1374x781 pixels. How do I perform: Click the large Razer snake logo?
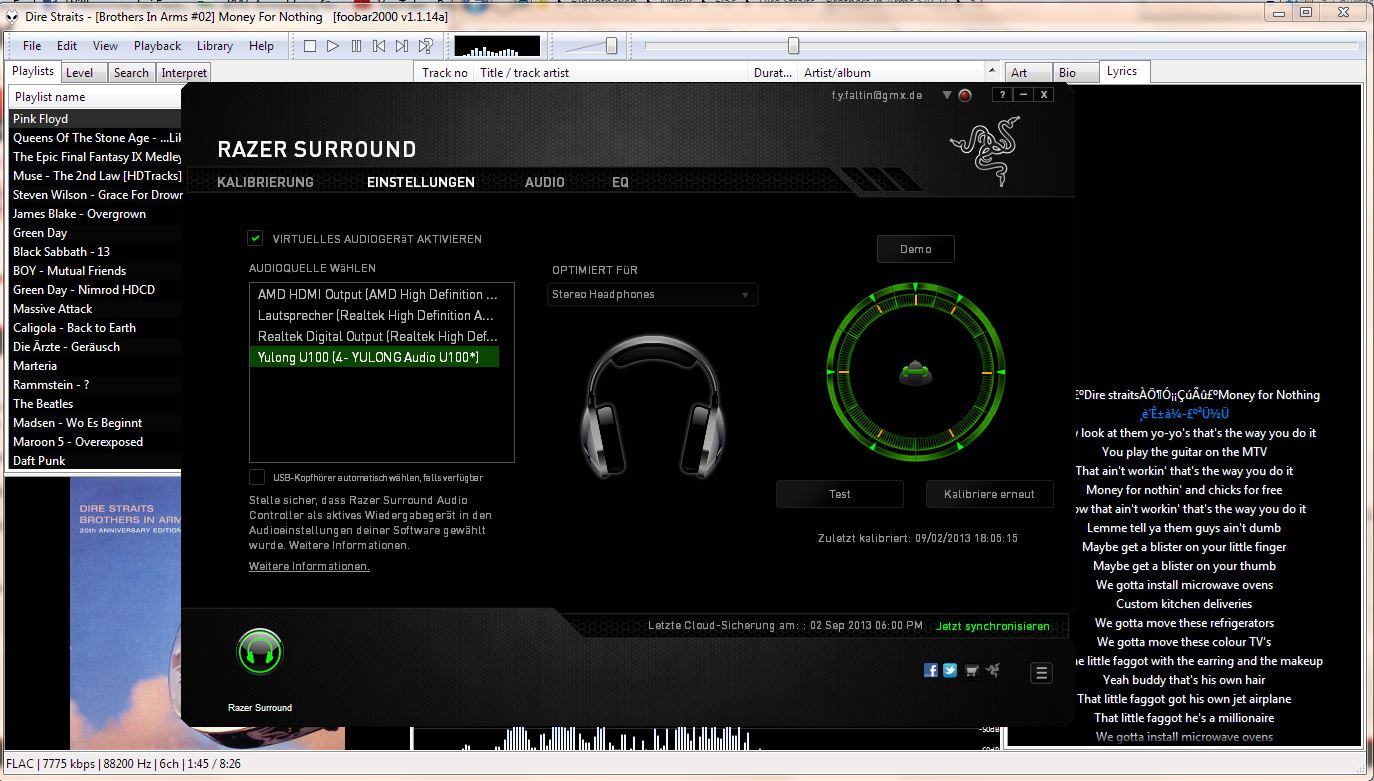tap(984, 151)
